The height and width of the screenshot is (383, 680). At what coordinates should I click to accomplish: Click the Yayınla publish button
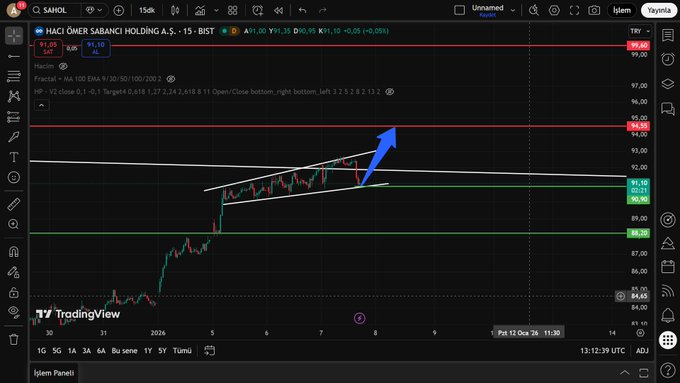[x=659, y=10]
